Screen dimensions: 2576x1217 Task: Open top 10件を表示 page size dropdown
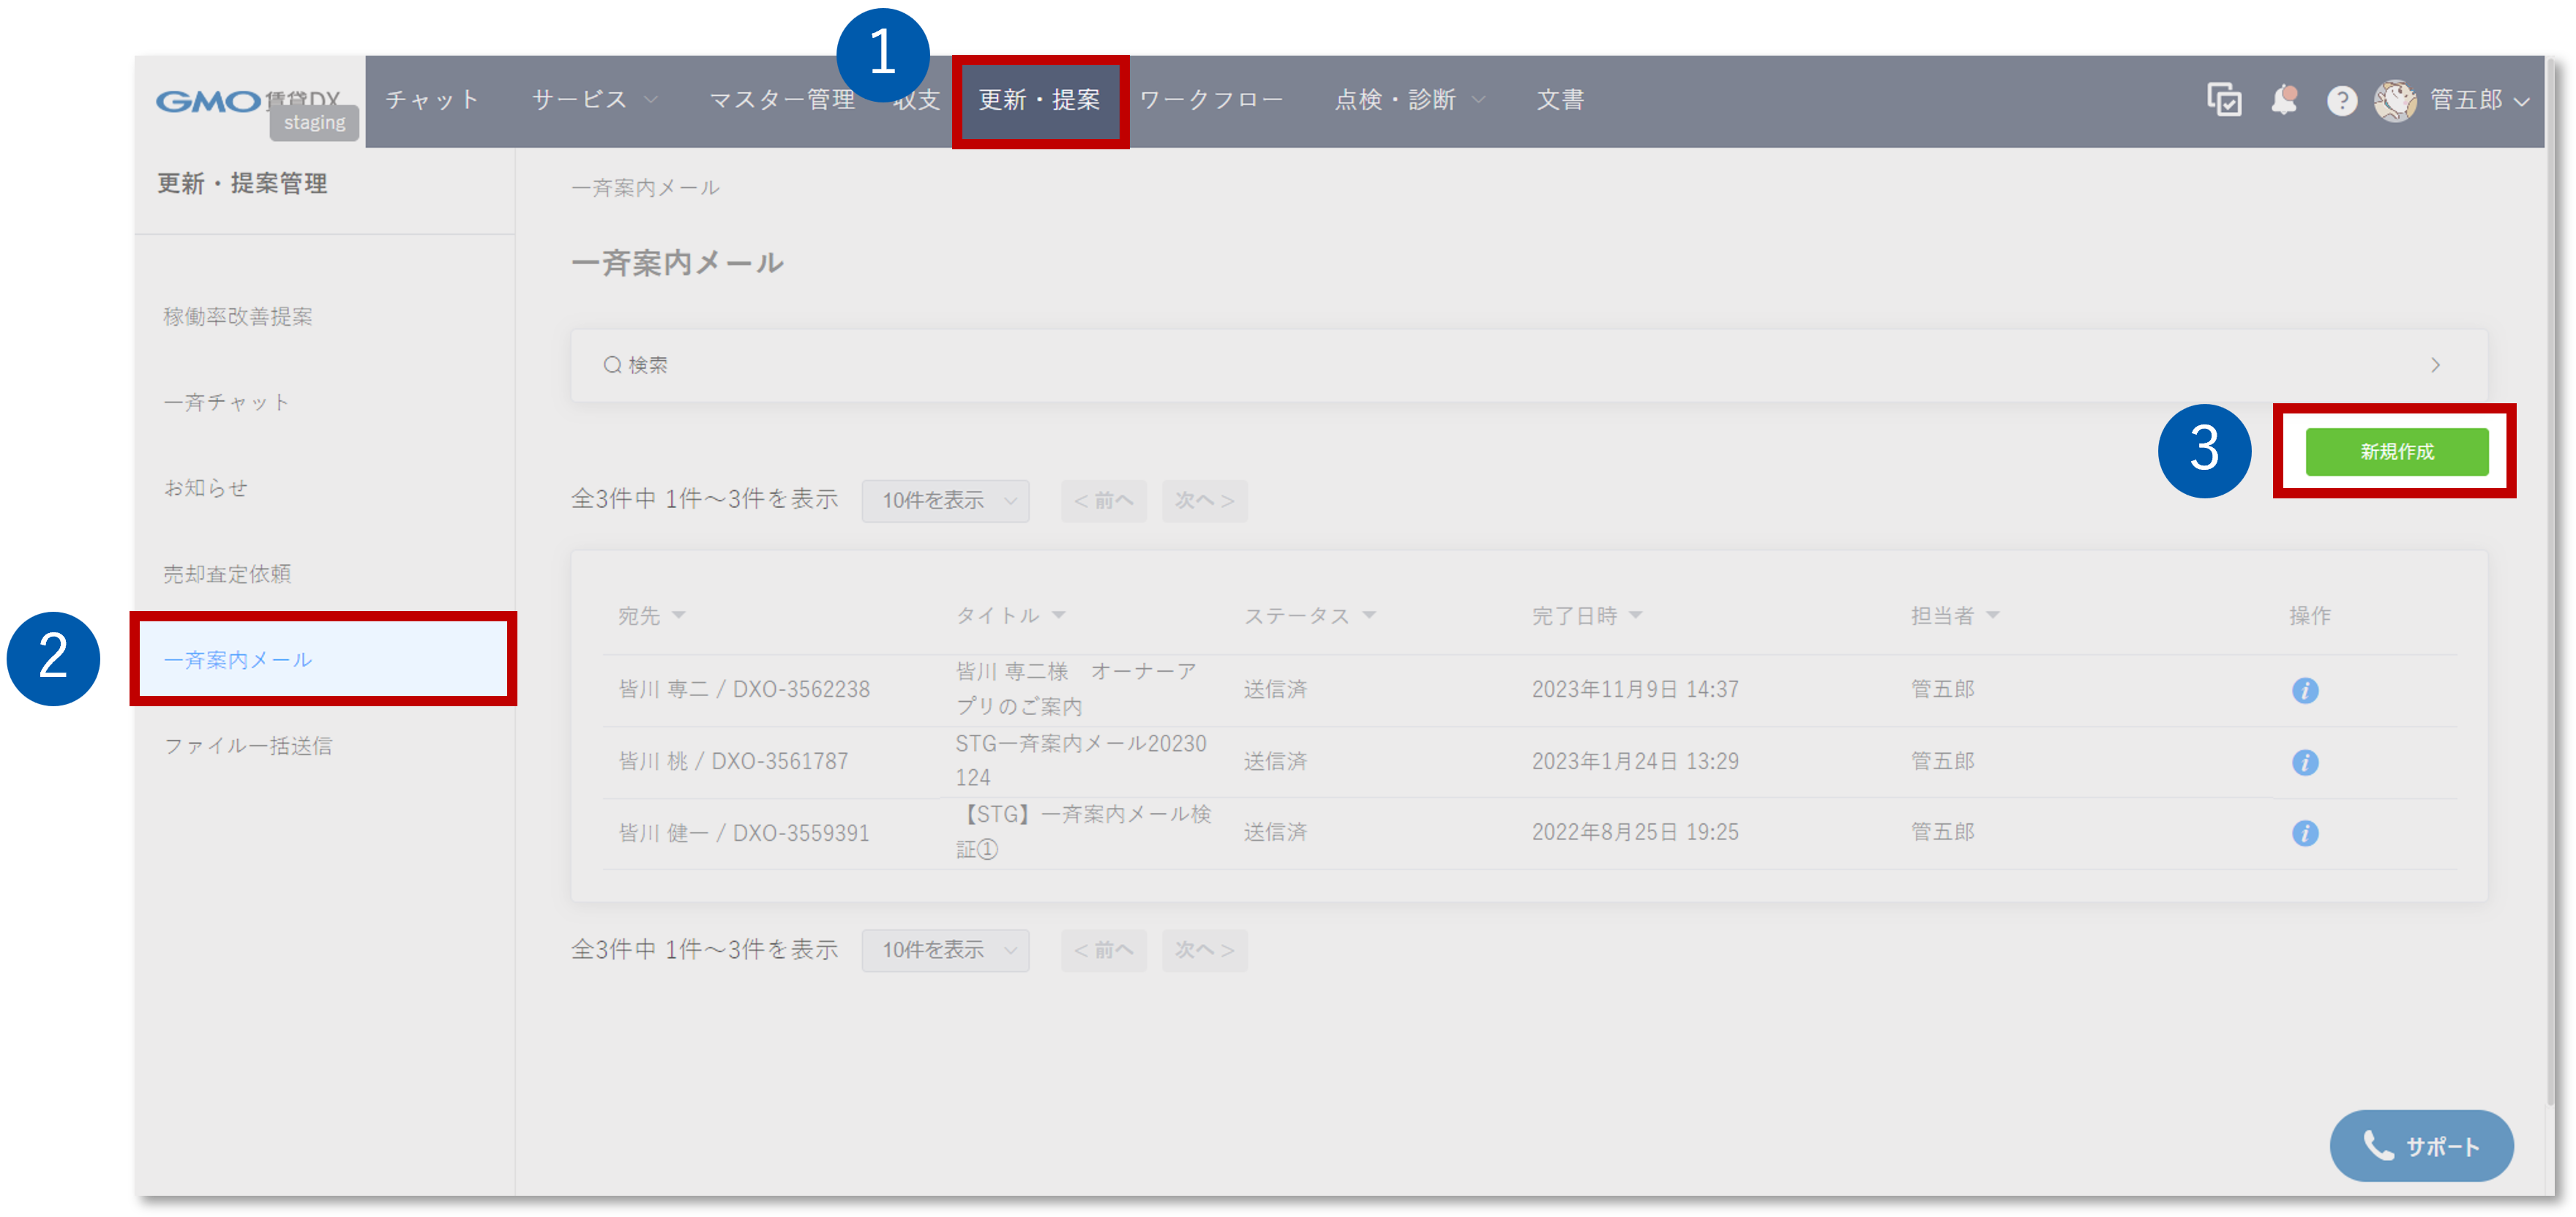pyautogui.click(x=945, y=500)
